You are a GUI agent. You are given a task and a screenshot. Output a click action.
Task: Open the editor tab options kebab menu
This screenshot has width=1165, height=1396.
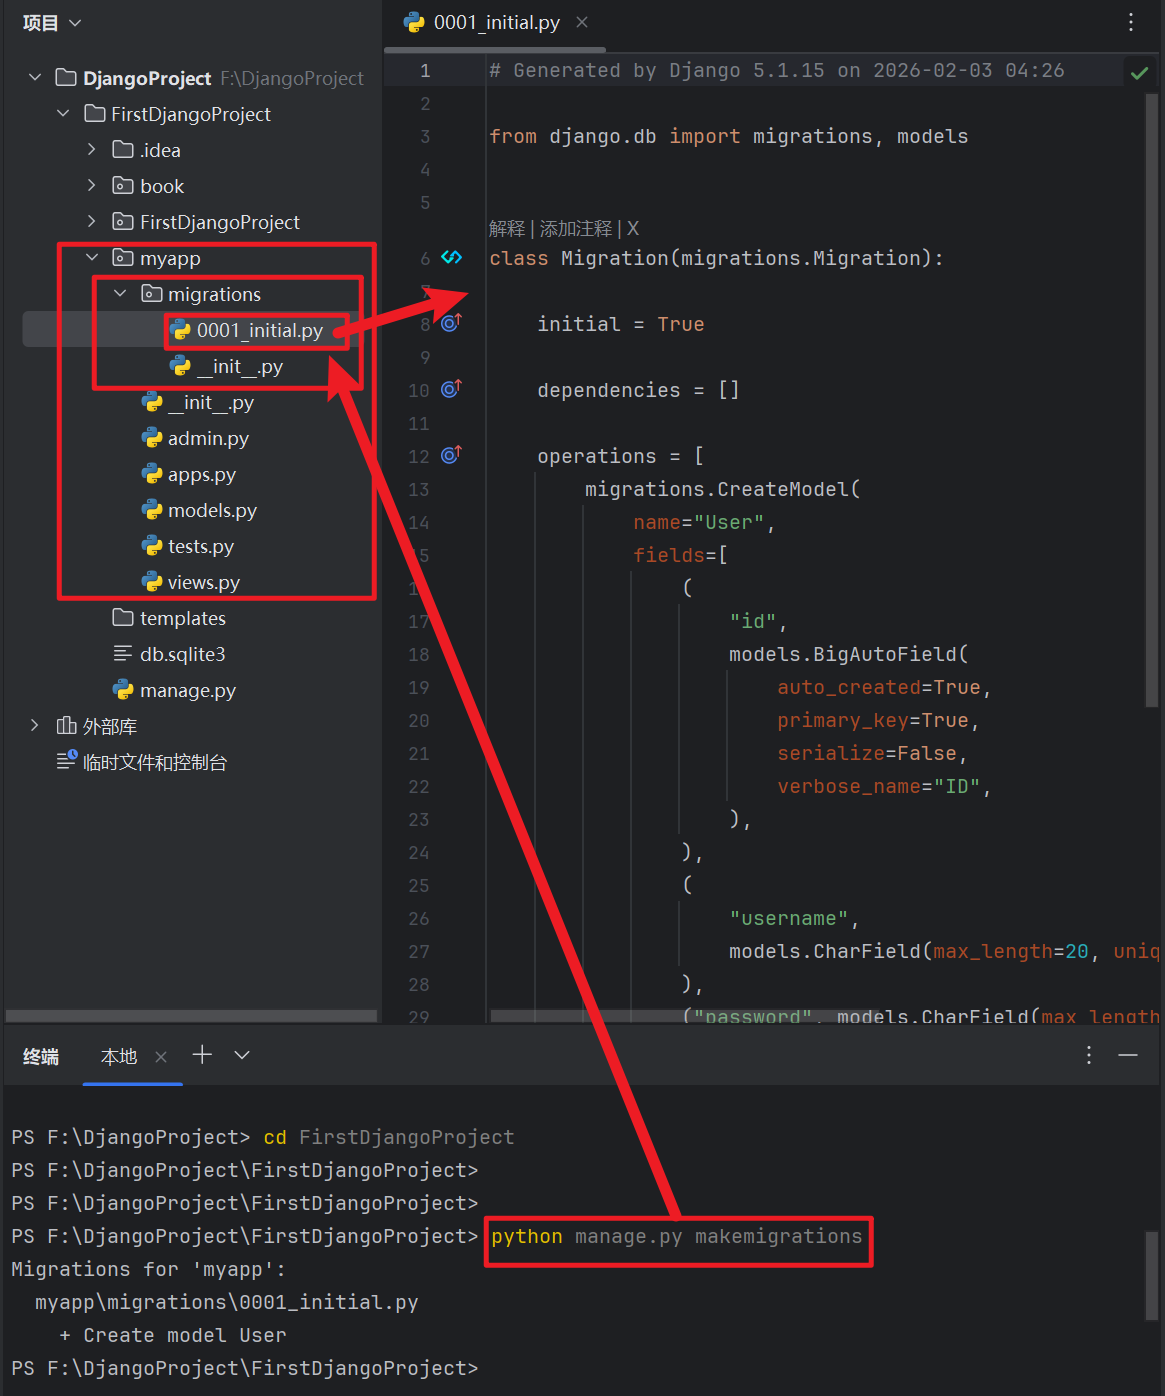[x=1131, y=22]
